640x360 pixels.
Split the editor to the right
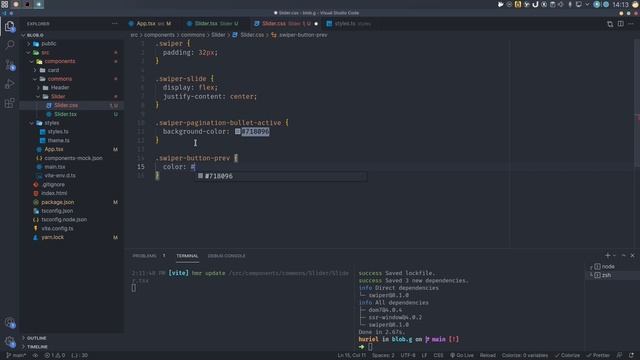coord(620,24)
